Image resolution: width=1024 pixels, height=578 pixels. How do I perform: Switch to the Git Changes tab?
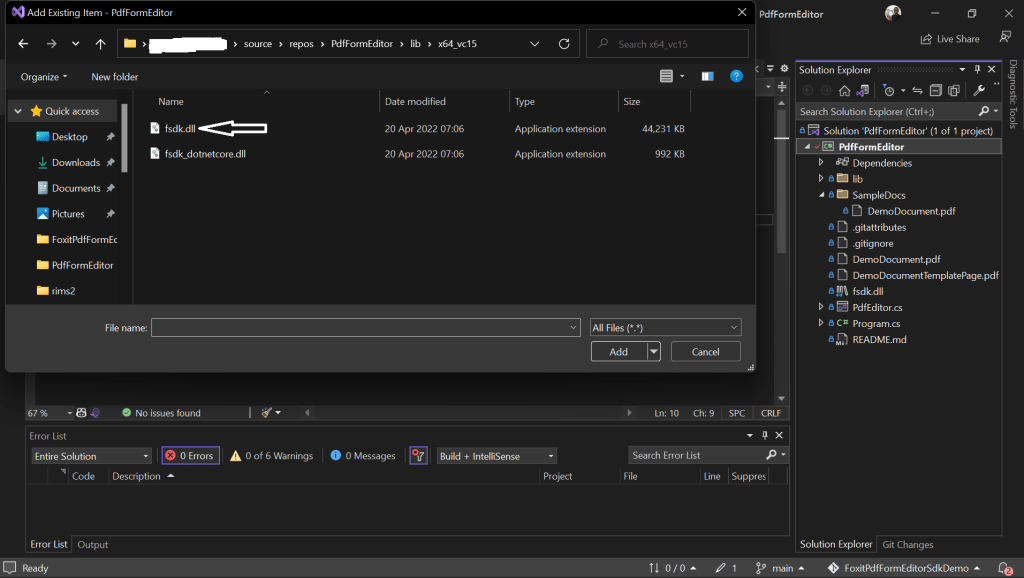(x=907, y=545)
